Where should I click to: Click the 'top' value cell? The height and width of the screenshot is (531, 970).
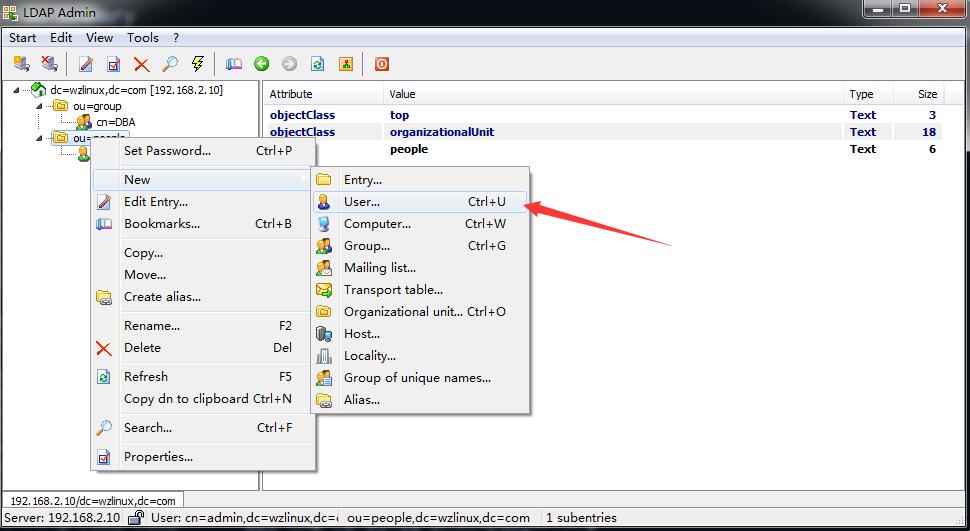tap(400, 115)
